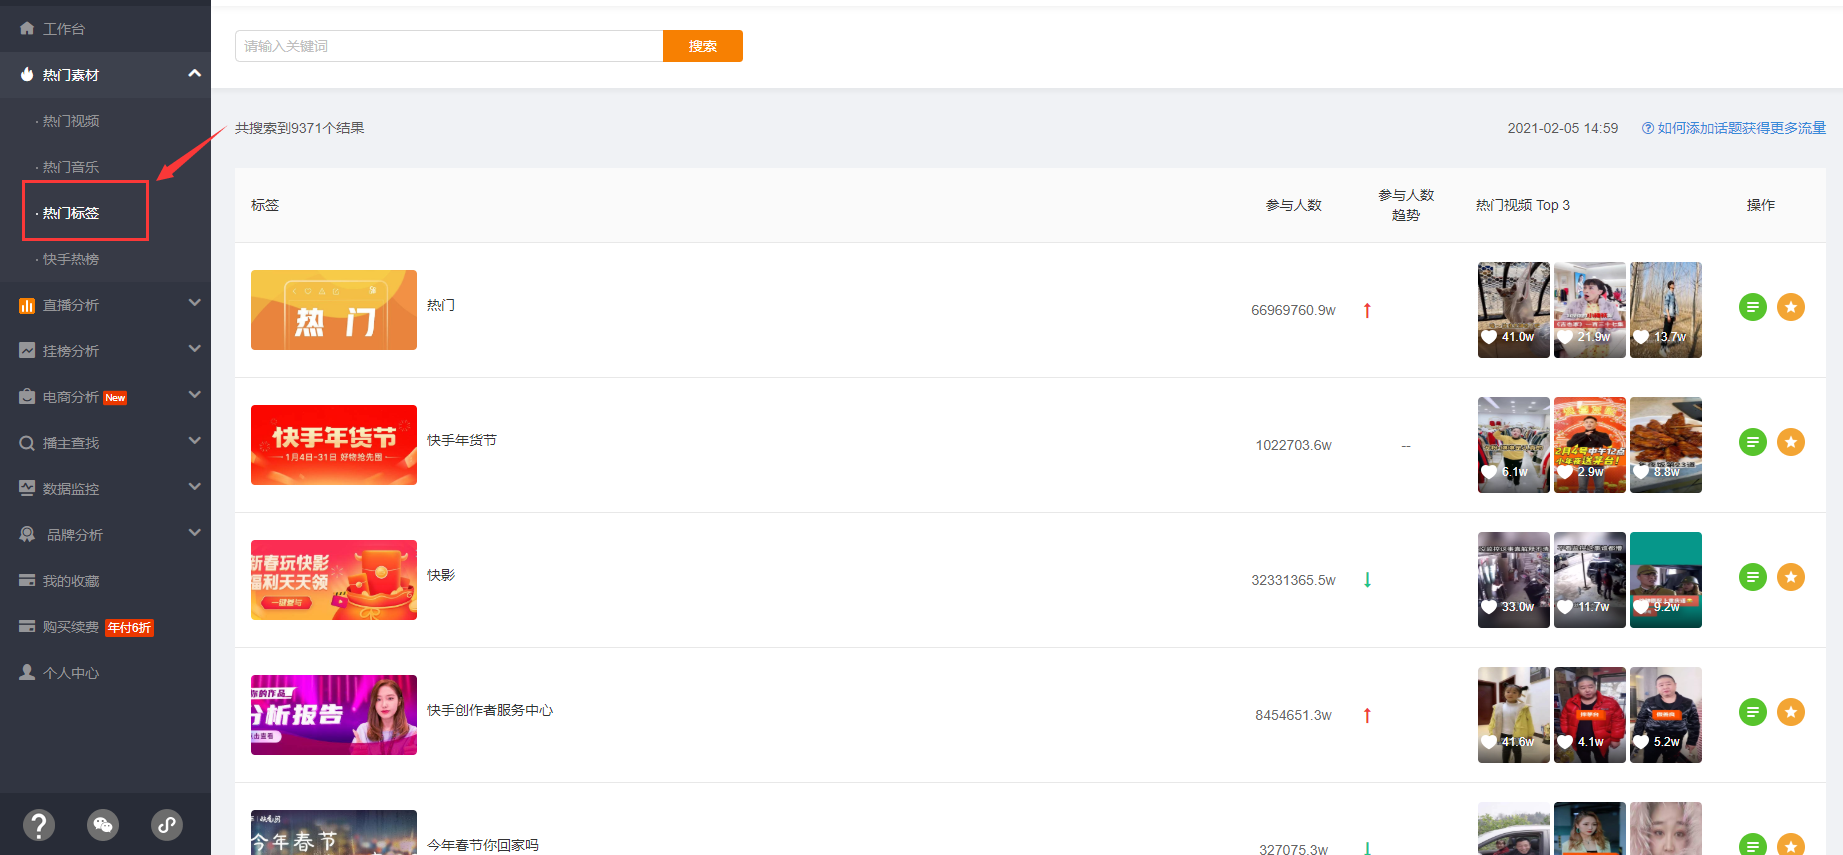Expand the 挂榜分析 menu chevron

[x=194, y=349]
